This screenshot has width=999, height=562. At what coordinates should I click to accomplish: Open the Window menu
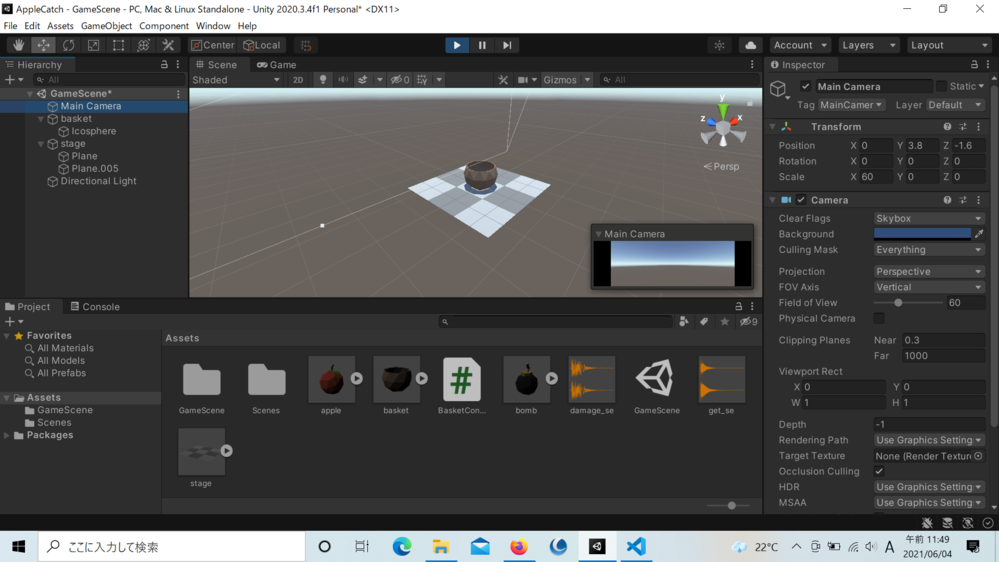[213, 26]
